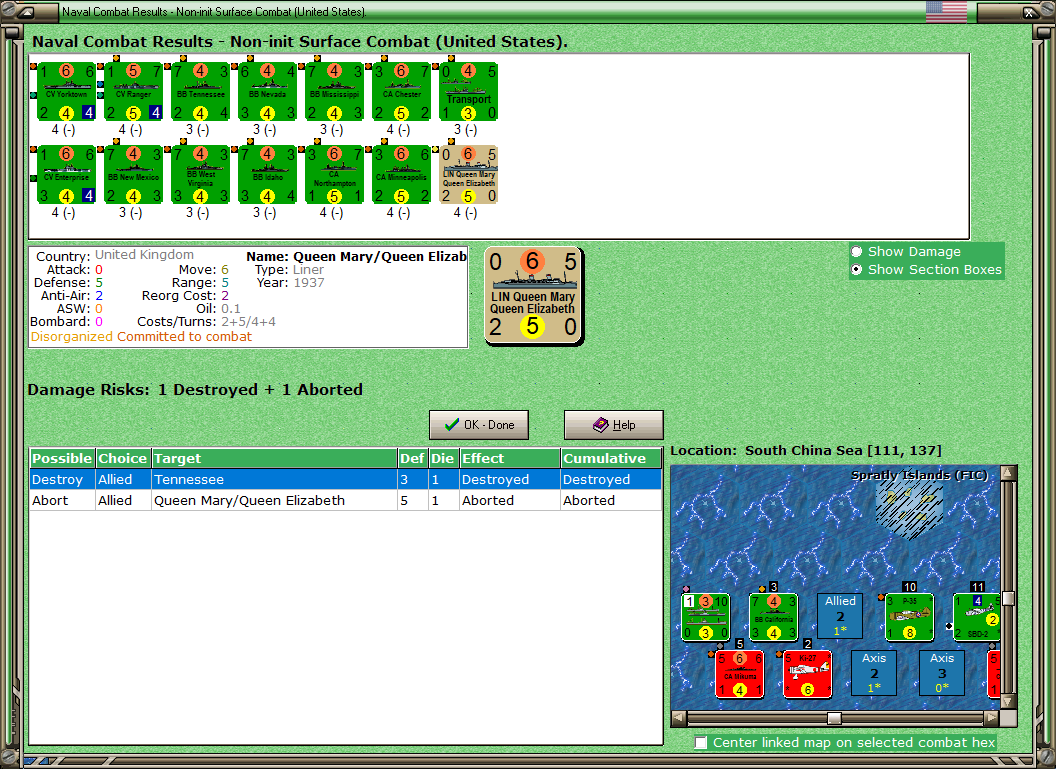Click map vertical scrollbar down arrow
The height and width of the screenshot is (769, 1056).
[x=1008, y=702]
